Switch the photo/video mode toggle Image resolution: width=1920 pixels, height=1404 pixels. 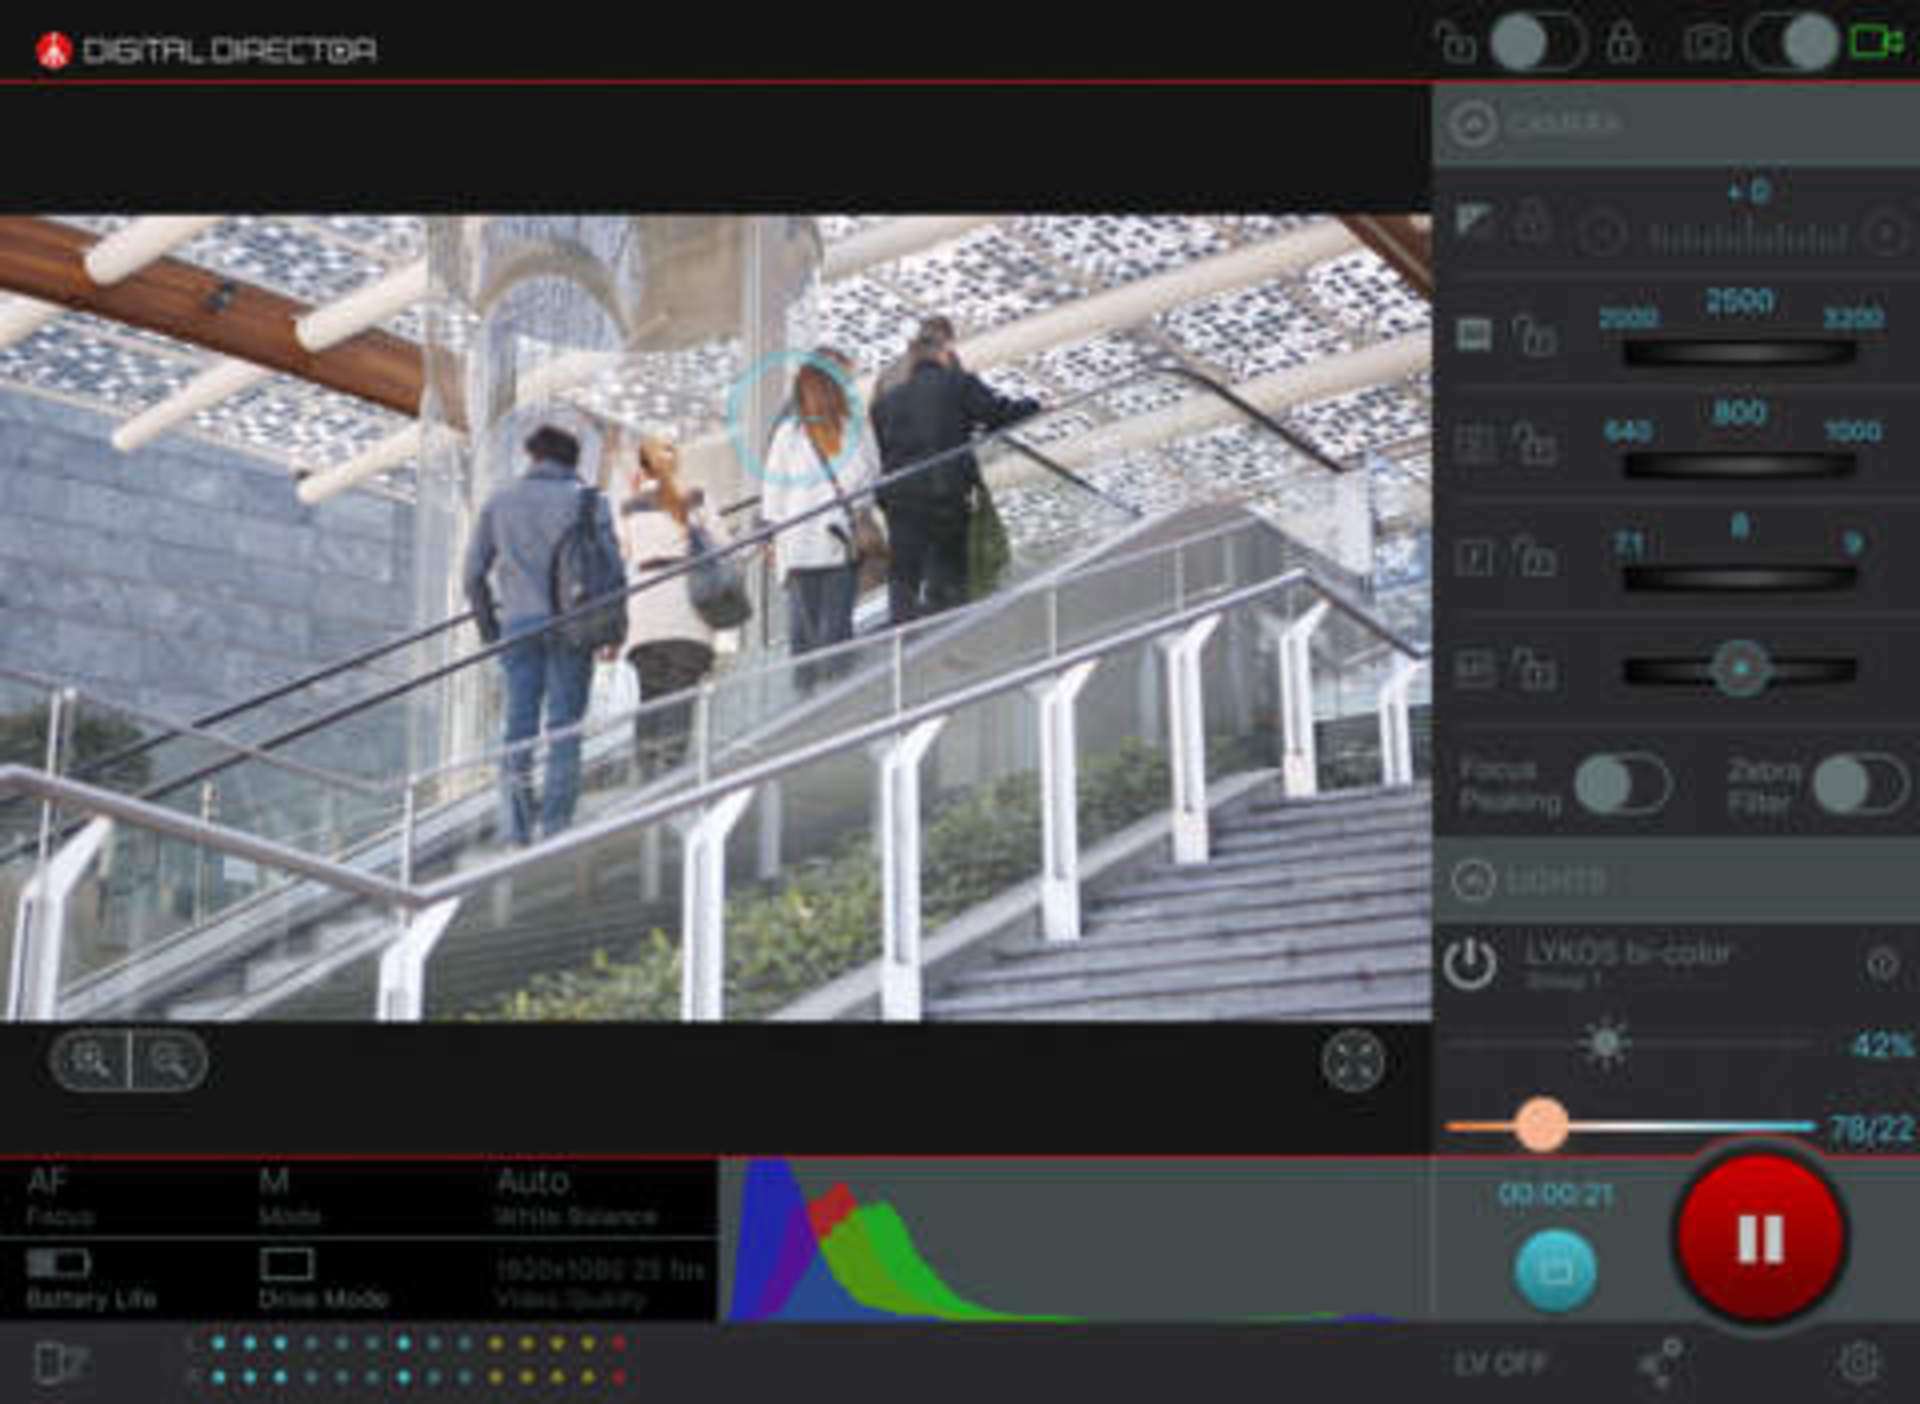pos(1792,43)
